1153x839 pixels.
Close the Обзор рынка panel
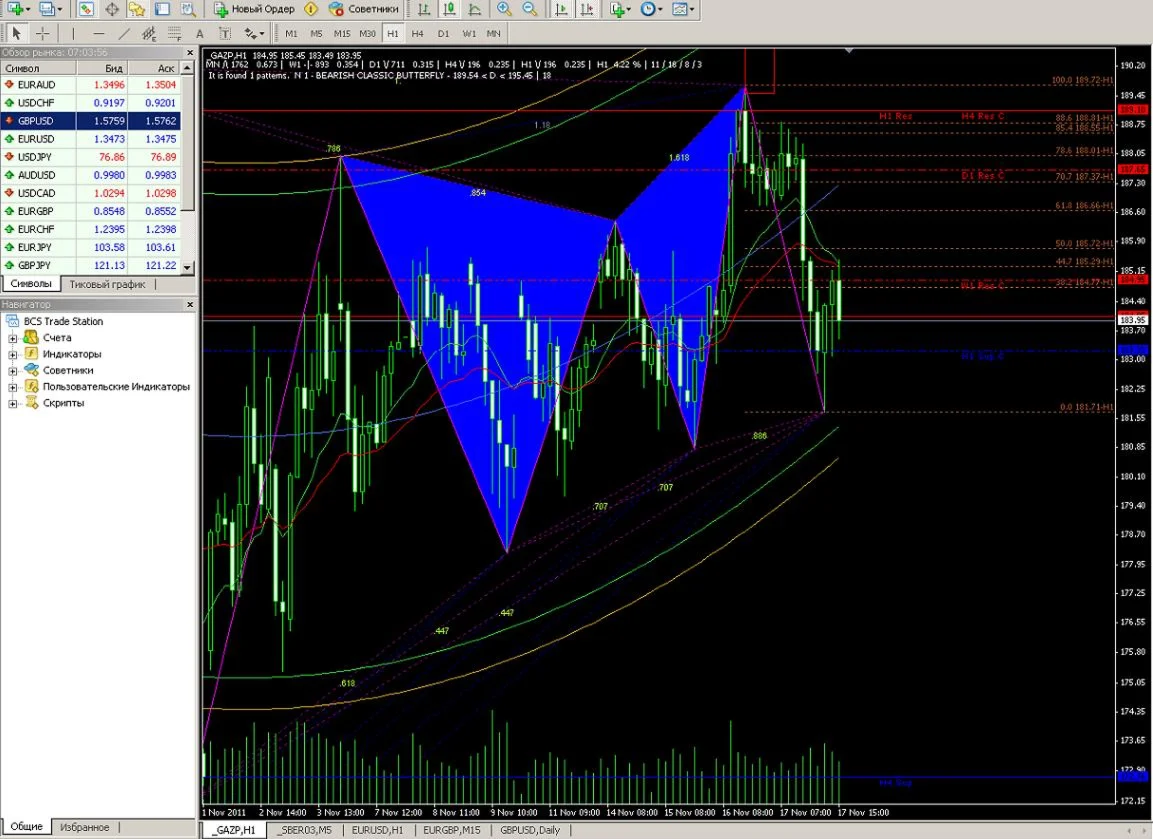pyautogui.click(x=190, y=53)
